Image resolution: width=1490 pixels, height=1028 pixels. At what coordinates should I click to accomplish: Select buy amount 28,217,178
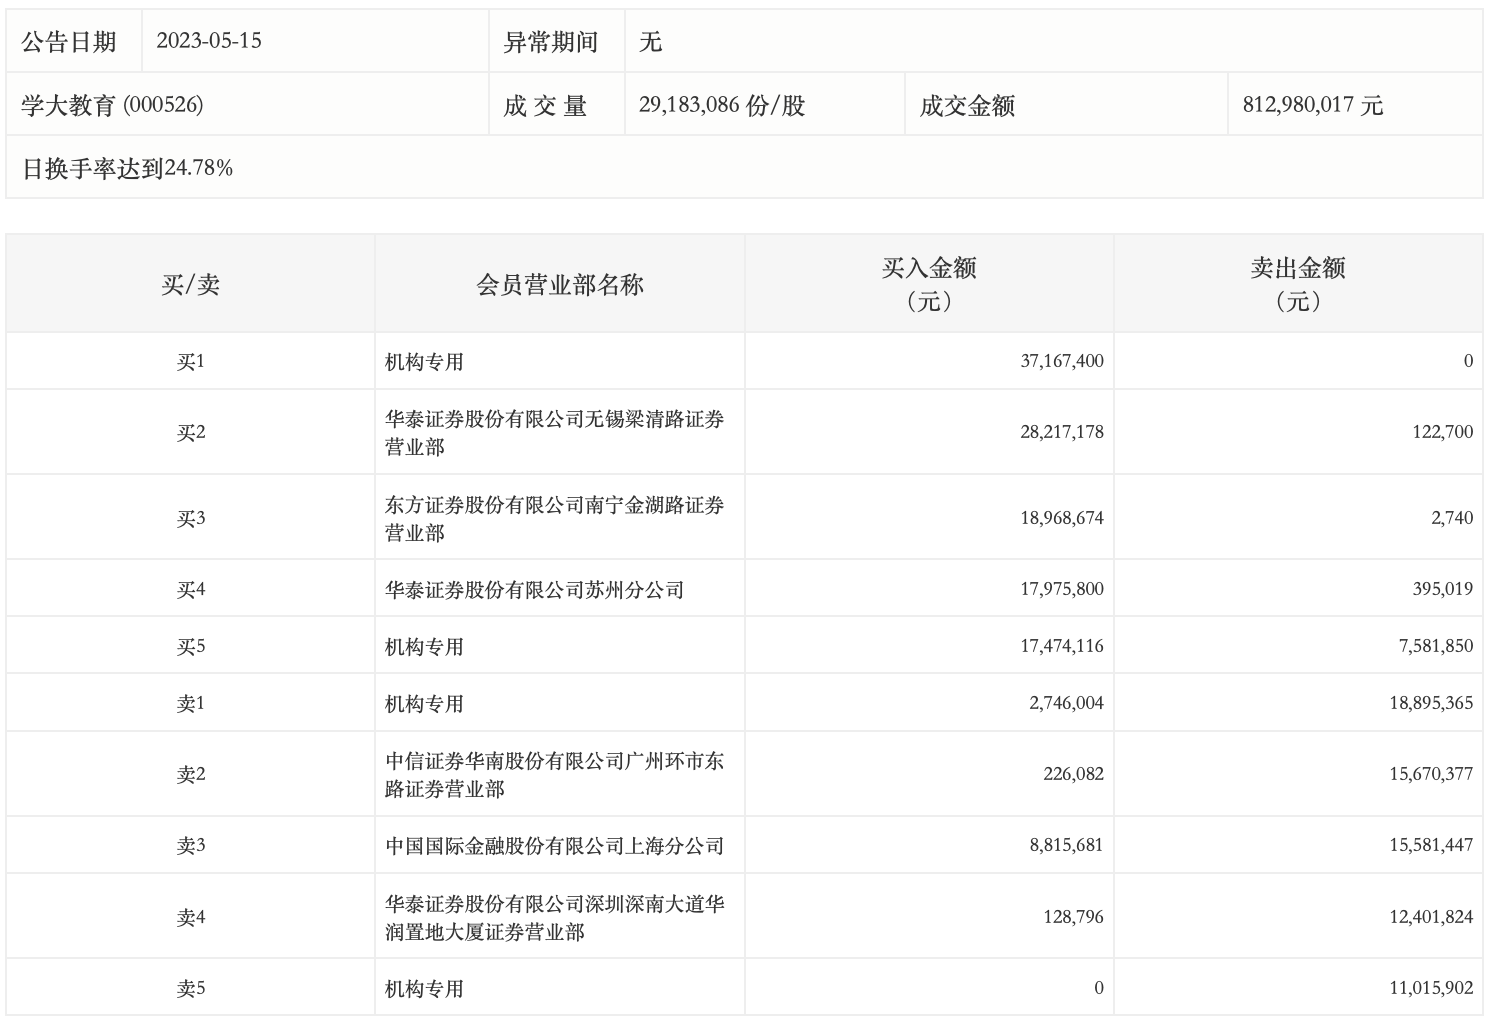tap(1062, 432)
